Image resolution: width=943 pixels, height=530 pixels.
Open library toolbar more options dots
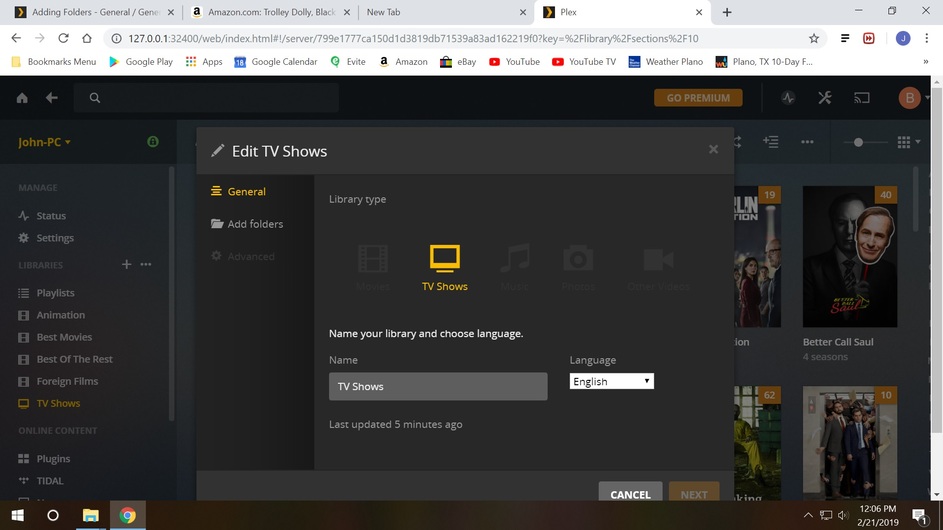(807, 142)
